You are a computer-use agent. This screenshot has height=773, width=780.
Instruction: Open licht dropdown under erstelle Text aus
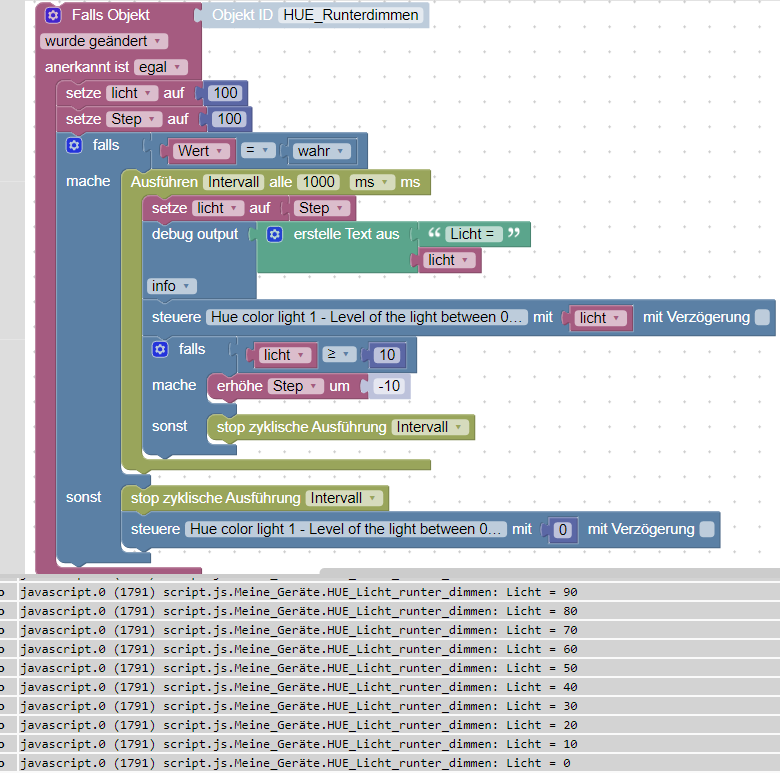tap(449, 261)
